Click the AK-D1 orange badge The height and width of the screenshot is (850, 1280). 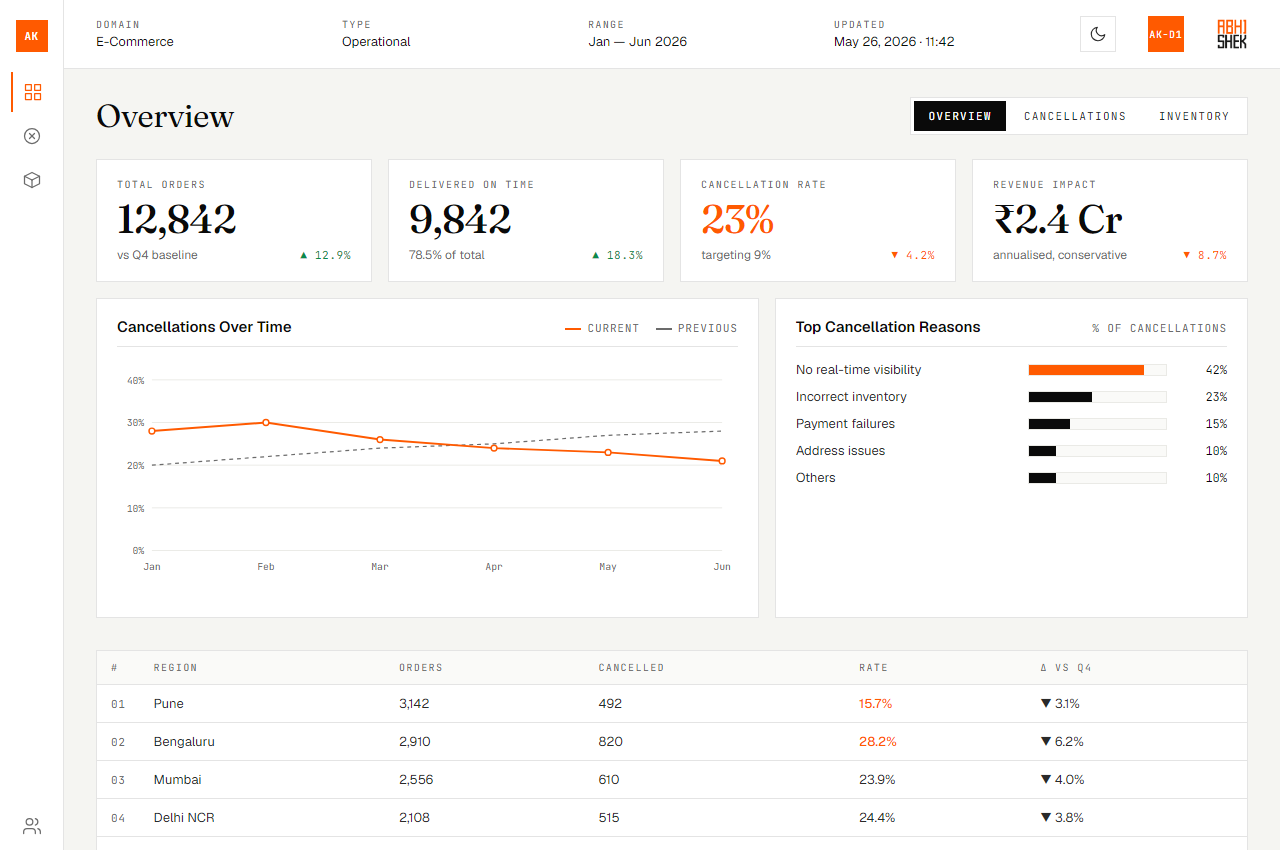1166,34
